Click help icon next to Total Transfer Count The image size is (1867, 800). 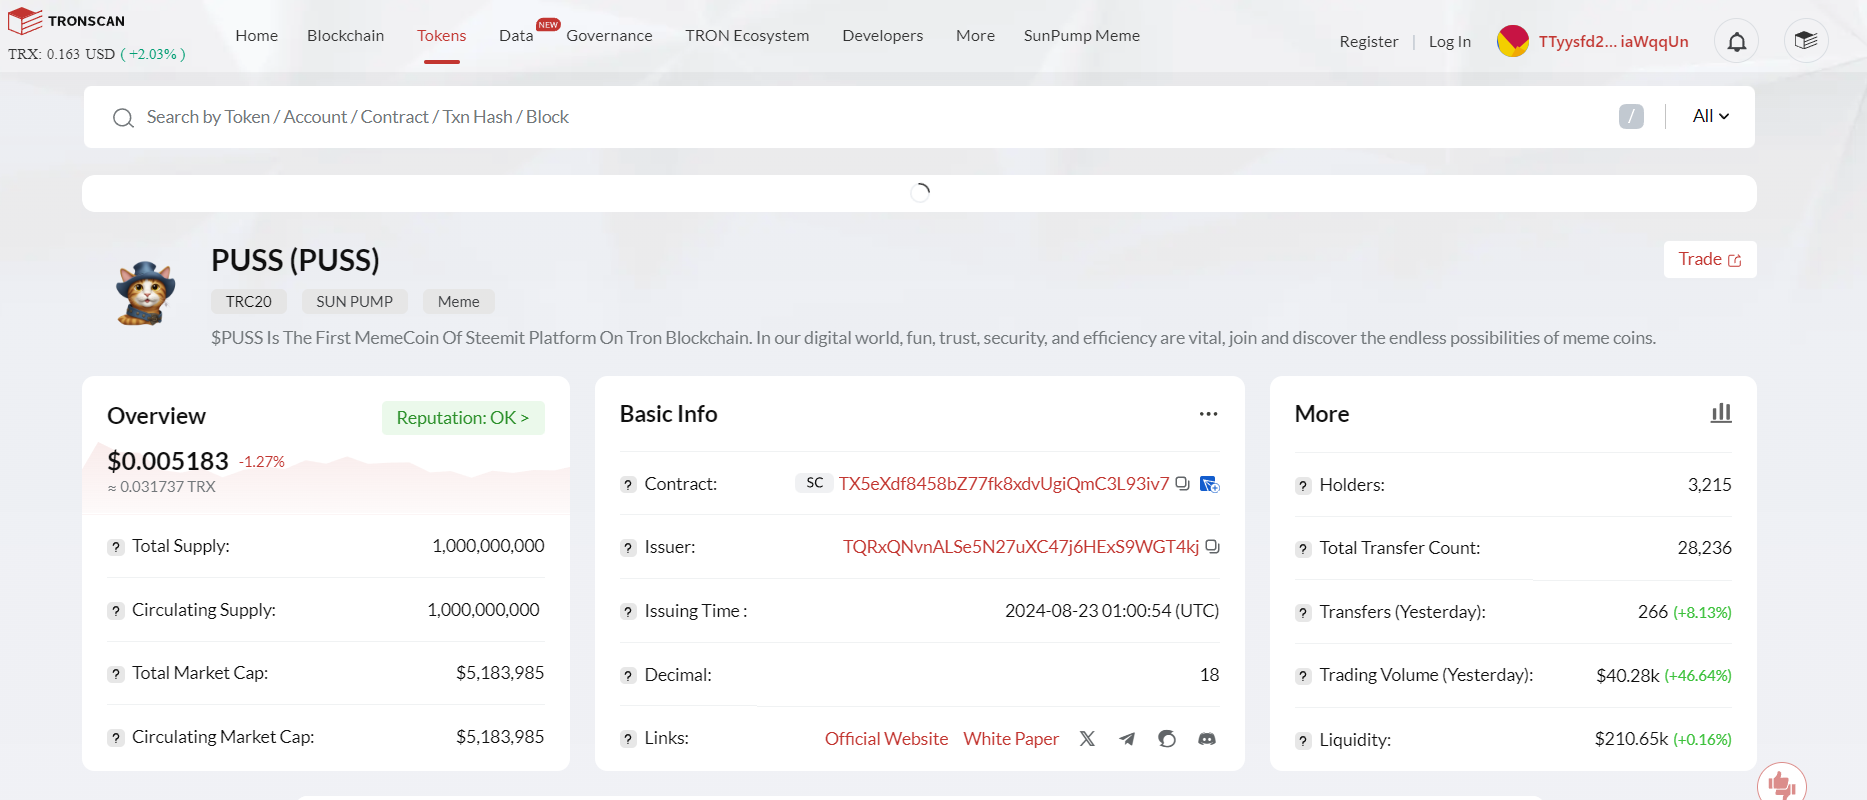point(1303,549)
